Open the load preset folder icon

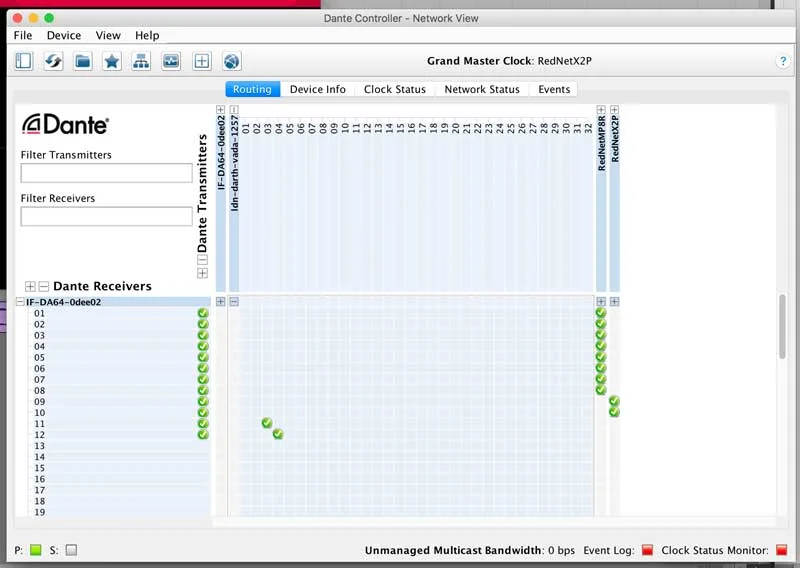click(x=83, y=61)
